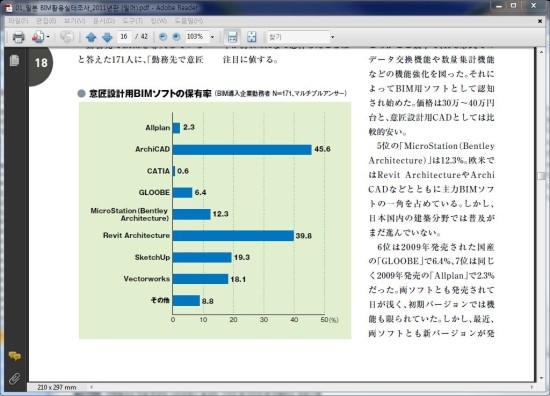Expand the 103% zoom level dropdown
Image resolution: width=550 pixels, height=396 pixels.
[212, 37]
